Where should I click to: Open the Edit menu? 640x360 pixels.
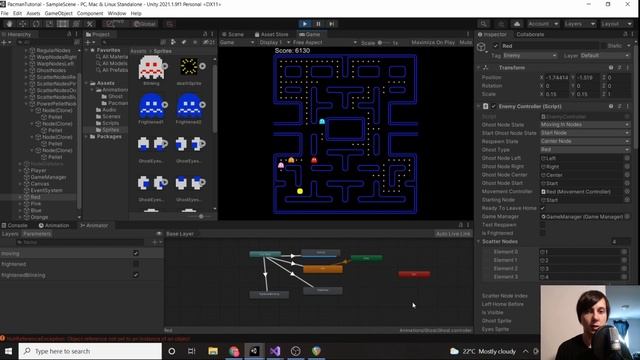tap(17, 13)
